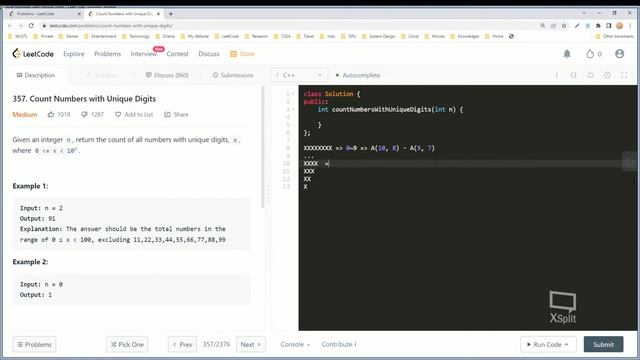The width and height of the screenshot is (640, 360).
Task: Close the Problems - LeetCode browser tab
Action: 79,13
